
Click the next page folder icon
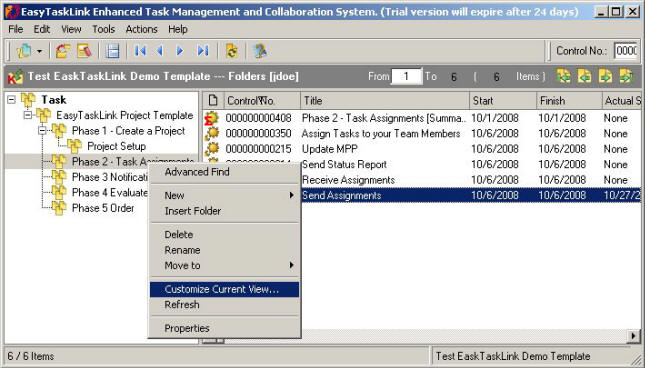[x=605, y=76]
